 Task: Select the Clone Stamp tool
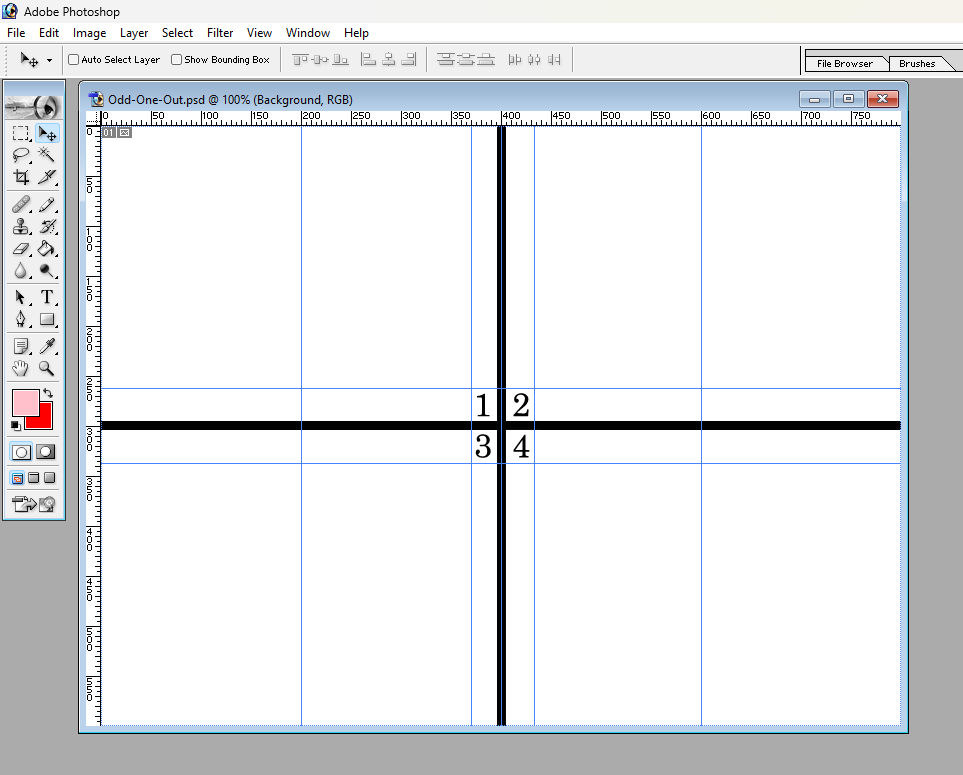point(21,227)
